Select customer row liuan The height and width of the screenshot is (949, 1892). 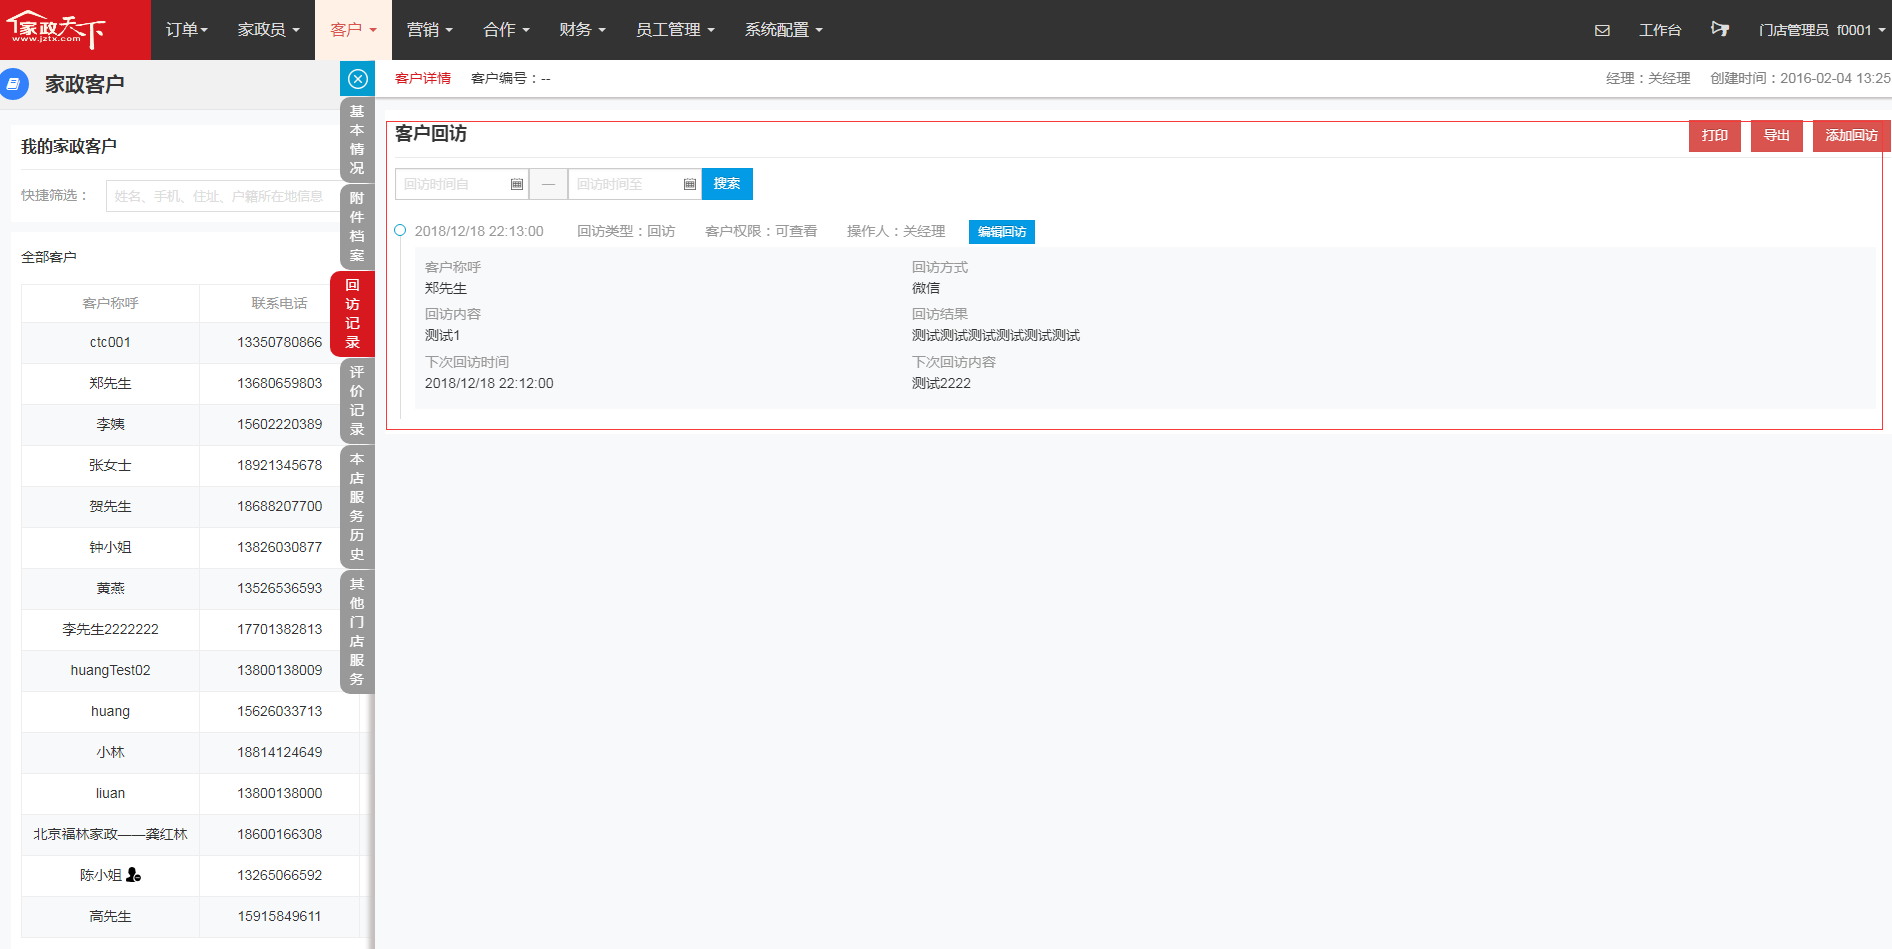pyautogui.click(x=190, y=793)
